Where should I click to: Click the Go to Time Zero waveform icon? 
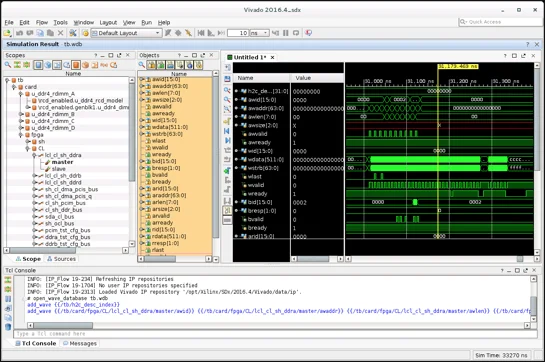(227, 131)
